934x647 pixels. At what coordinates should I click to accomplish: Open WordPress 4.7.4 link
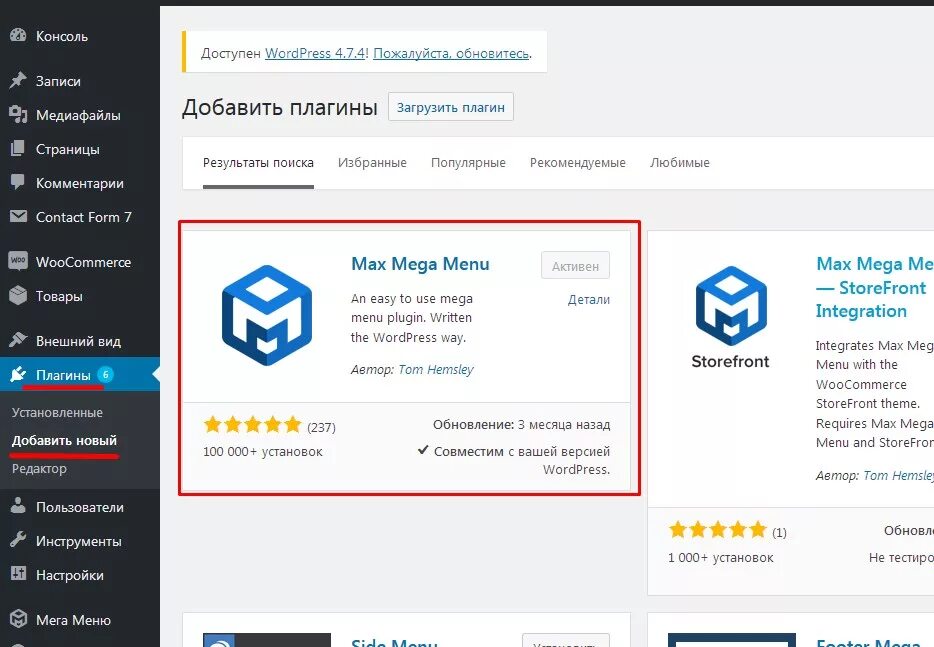(x=315, y=53)
